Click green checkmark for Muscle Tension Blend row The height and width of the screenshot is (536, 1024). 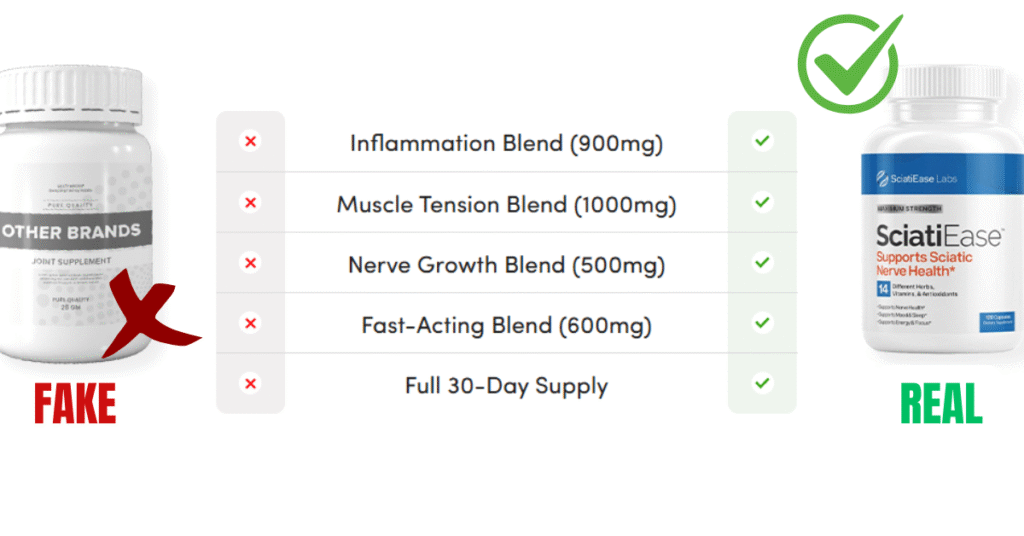tap(762, 202)
